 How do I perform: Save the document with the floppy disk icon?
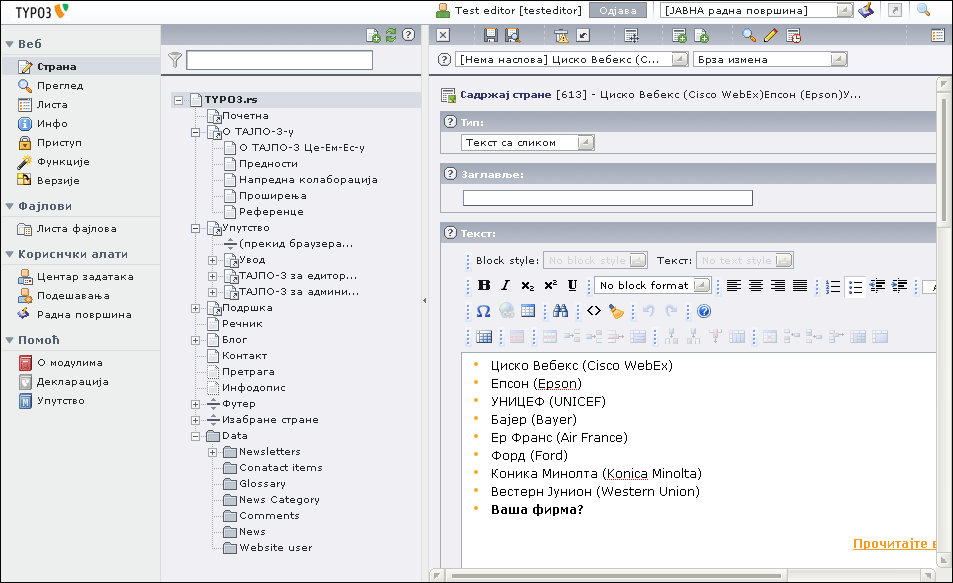(491, 35)
